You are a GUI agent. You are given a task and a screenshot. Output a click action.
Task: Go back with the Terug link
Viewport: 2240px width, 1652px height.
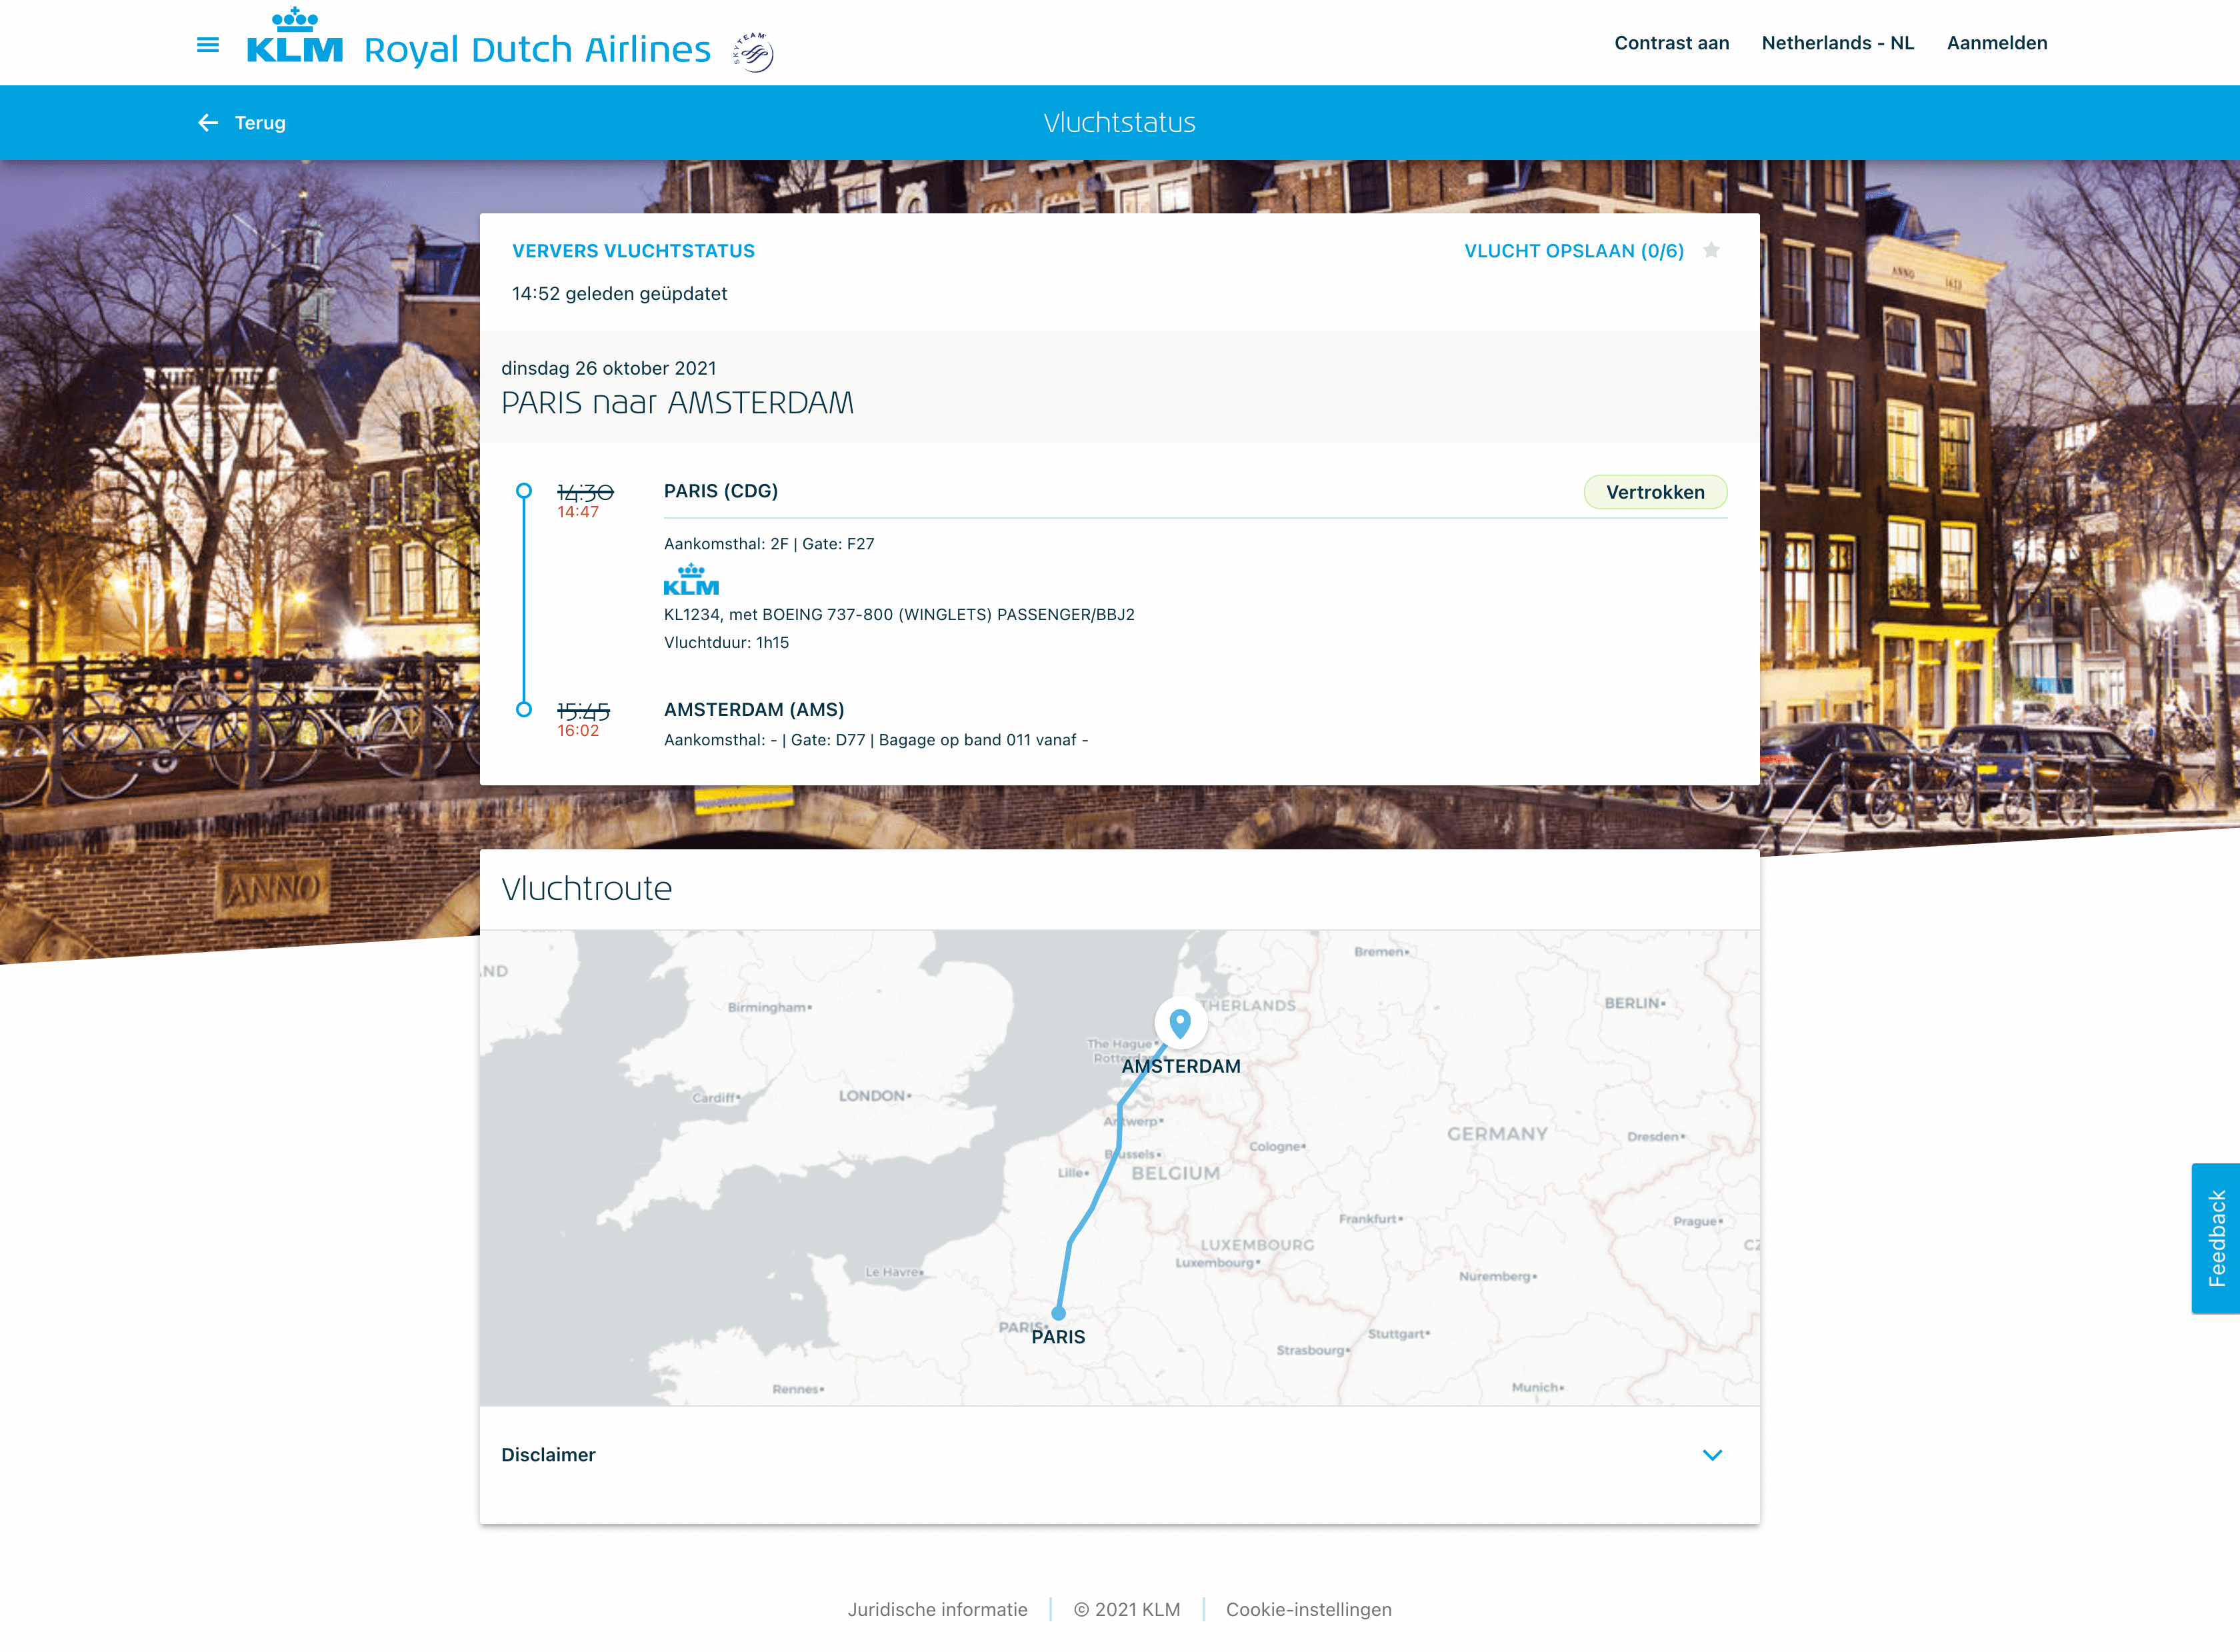260,123
